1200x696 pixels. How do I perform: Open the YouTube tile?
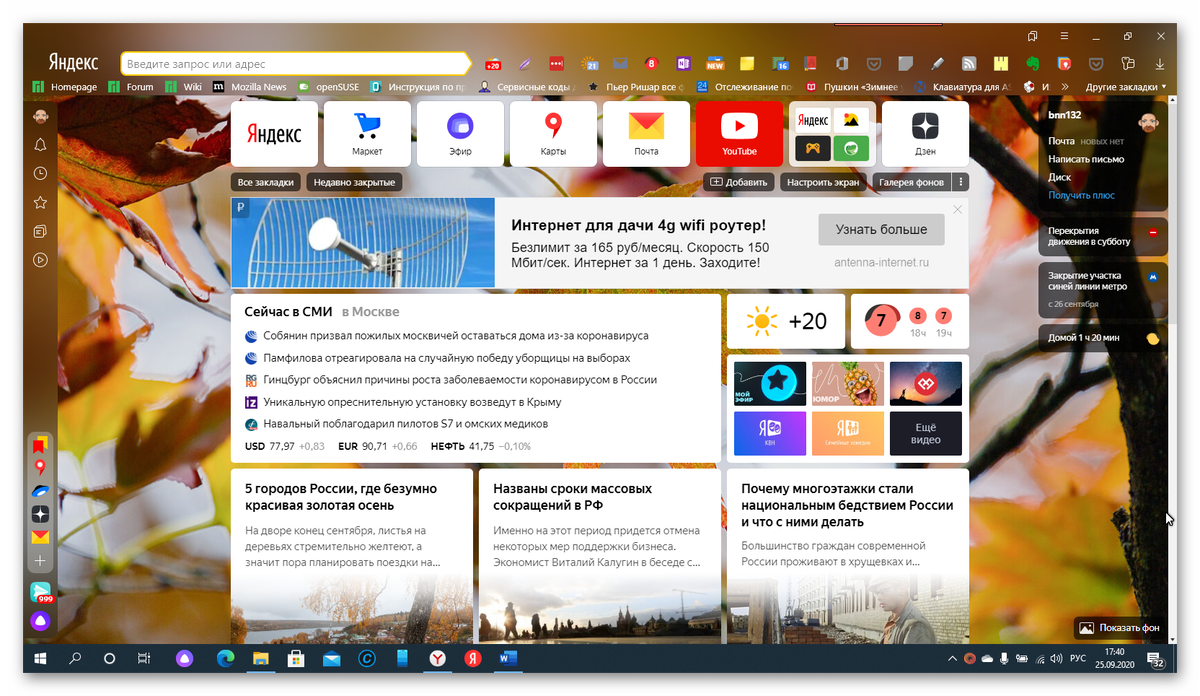pos(739,133)
